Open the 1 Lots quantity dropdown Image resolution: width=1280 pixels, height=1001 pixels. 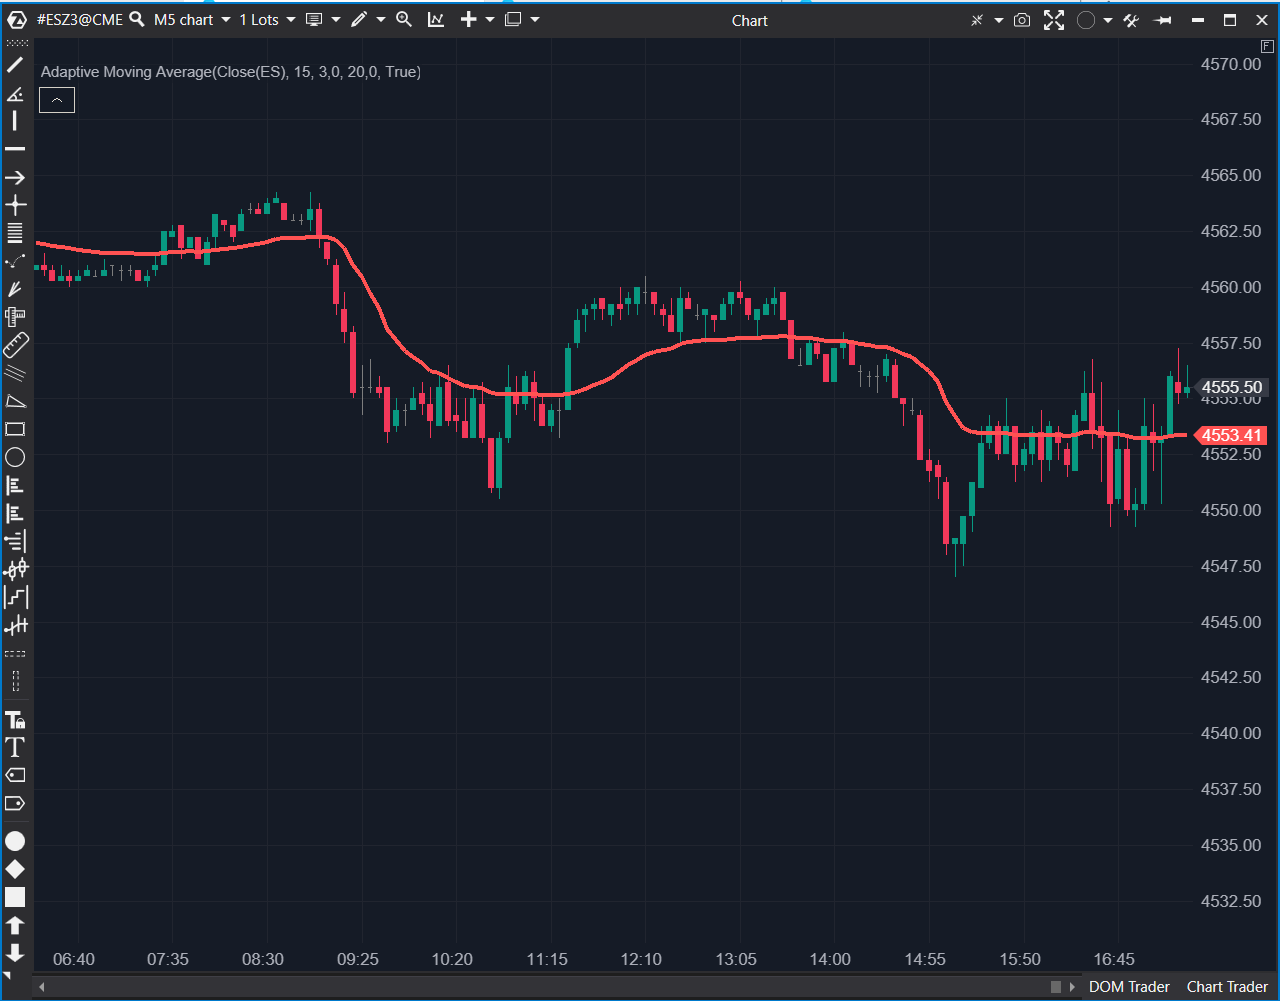pyautogui.click(x=267, y=20)
